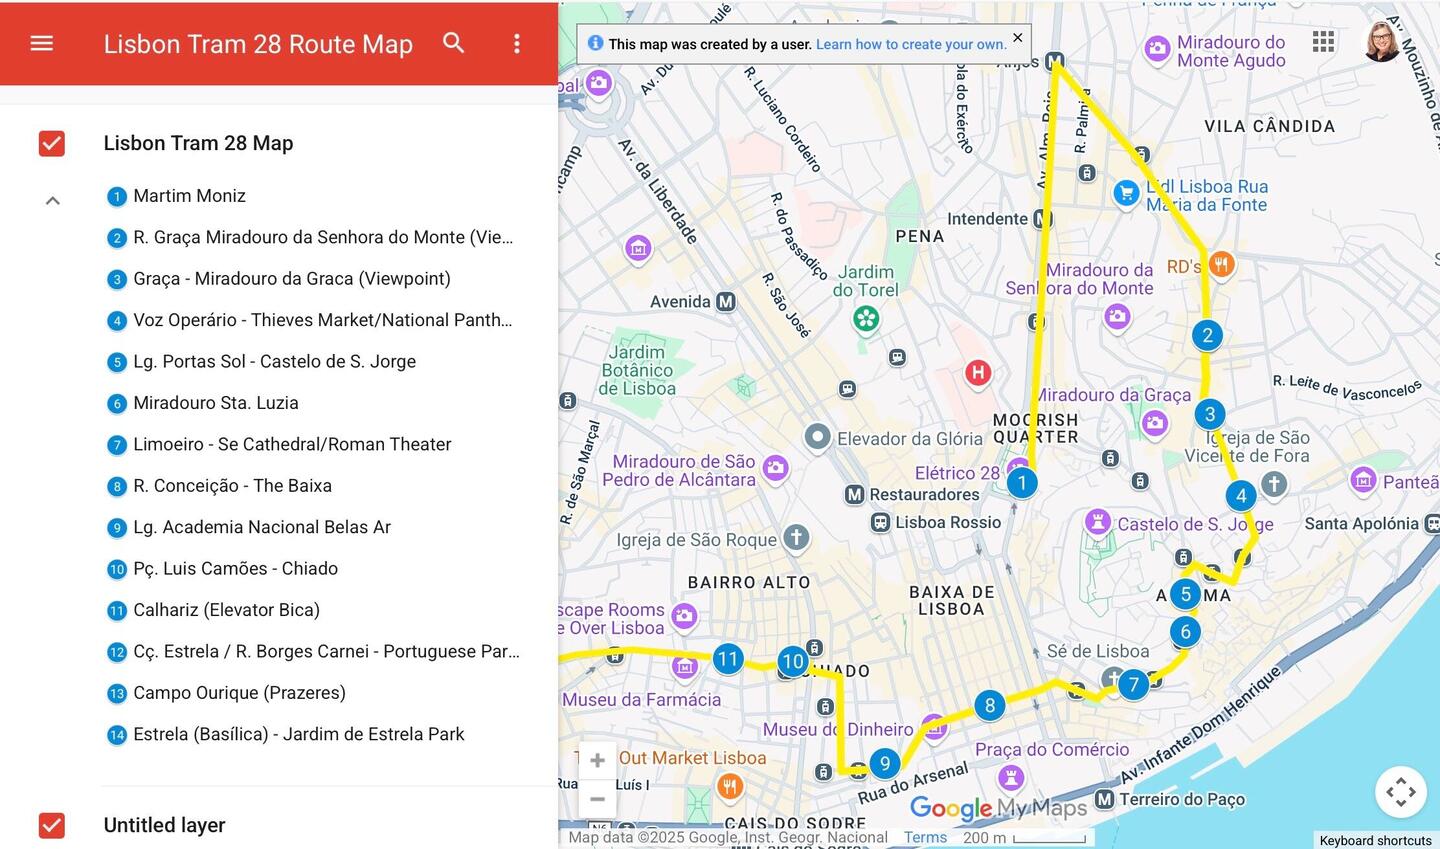Image resolution: width=1440 pixels, height=849 pixels.
Task: Click the Igreja de São Roque church icon
Action: 796,538
